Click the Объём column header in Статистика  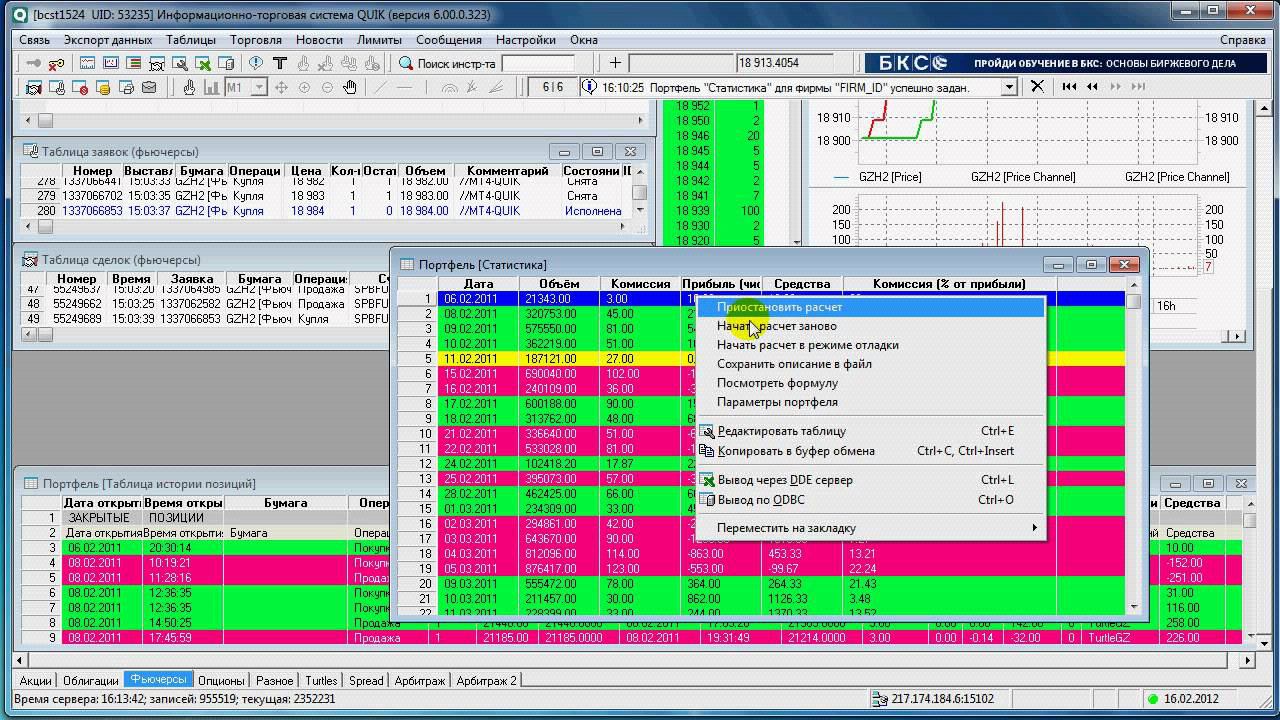click(560, 284)
